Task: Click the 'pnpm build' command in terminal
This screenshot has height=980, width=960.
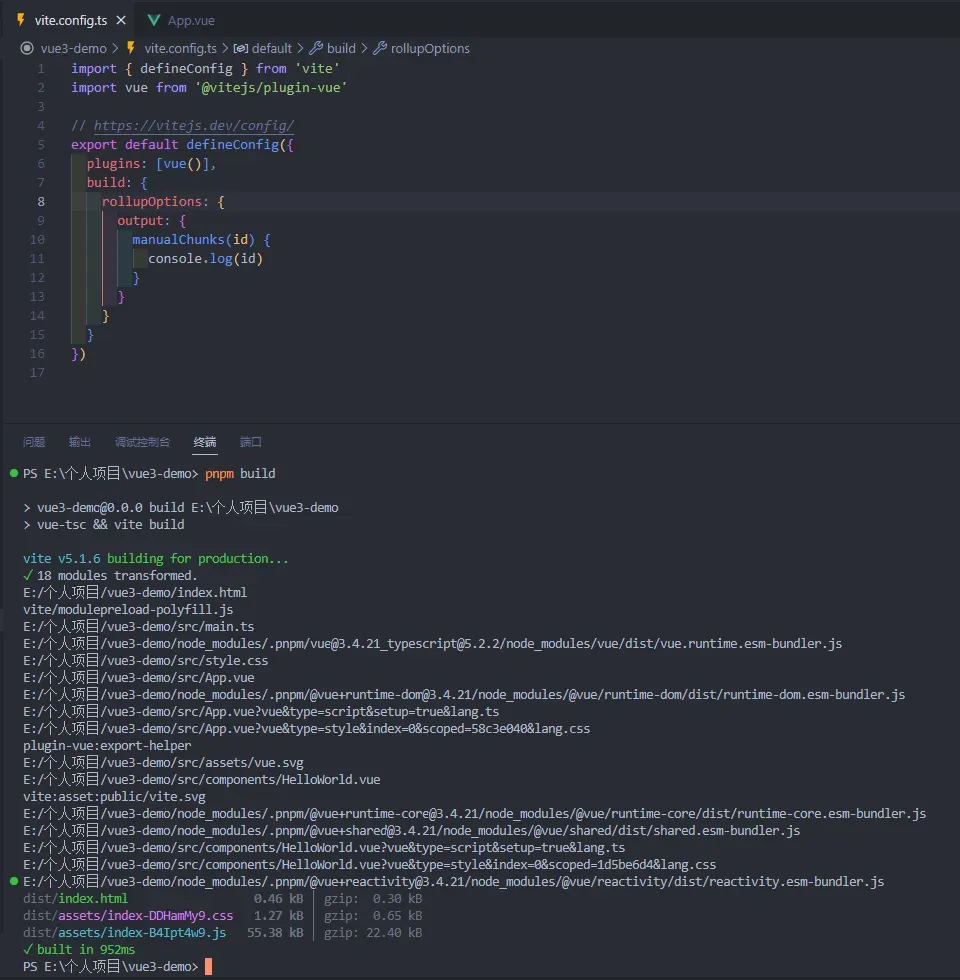Action: pos(240,473)
